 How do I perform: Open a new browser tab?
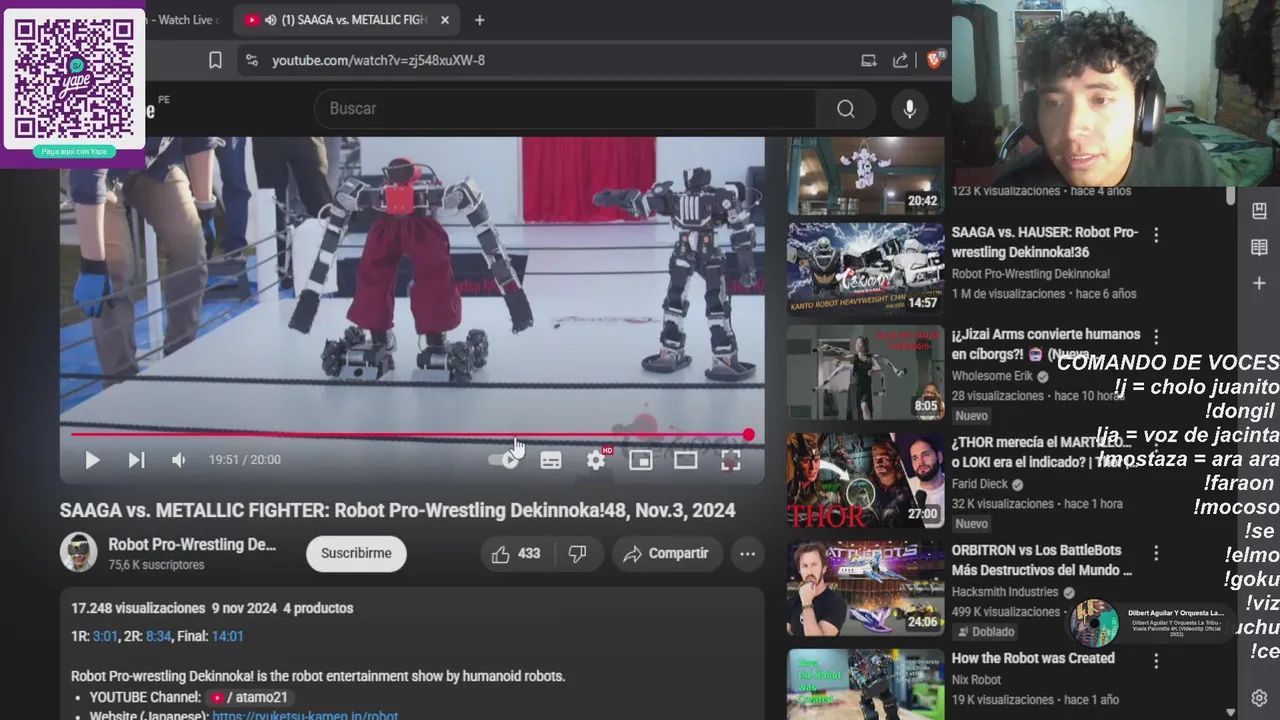click(x=479, y=20)
